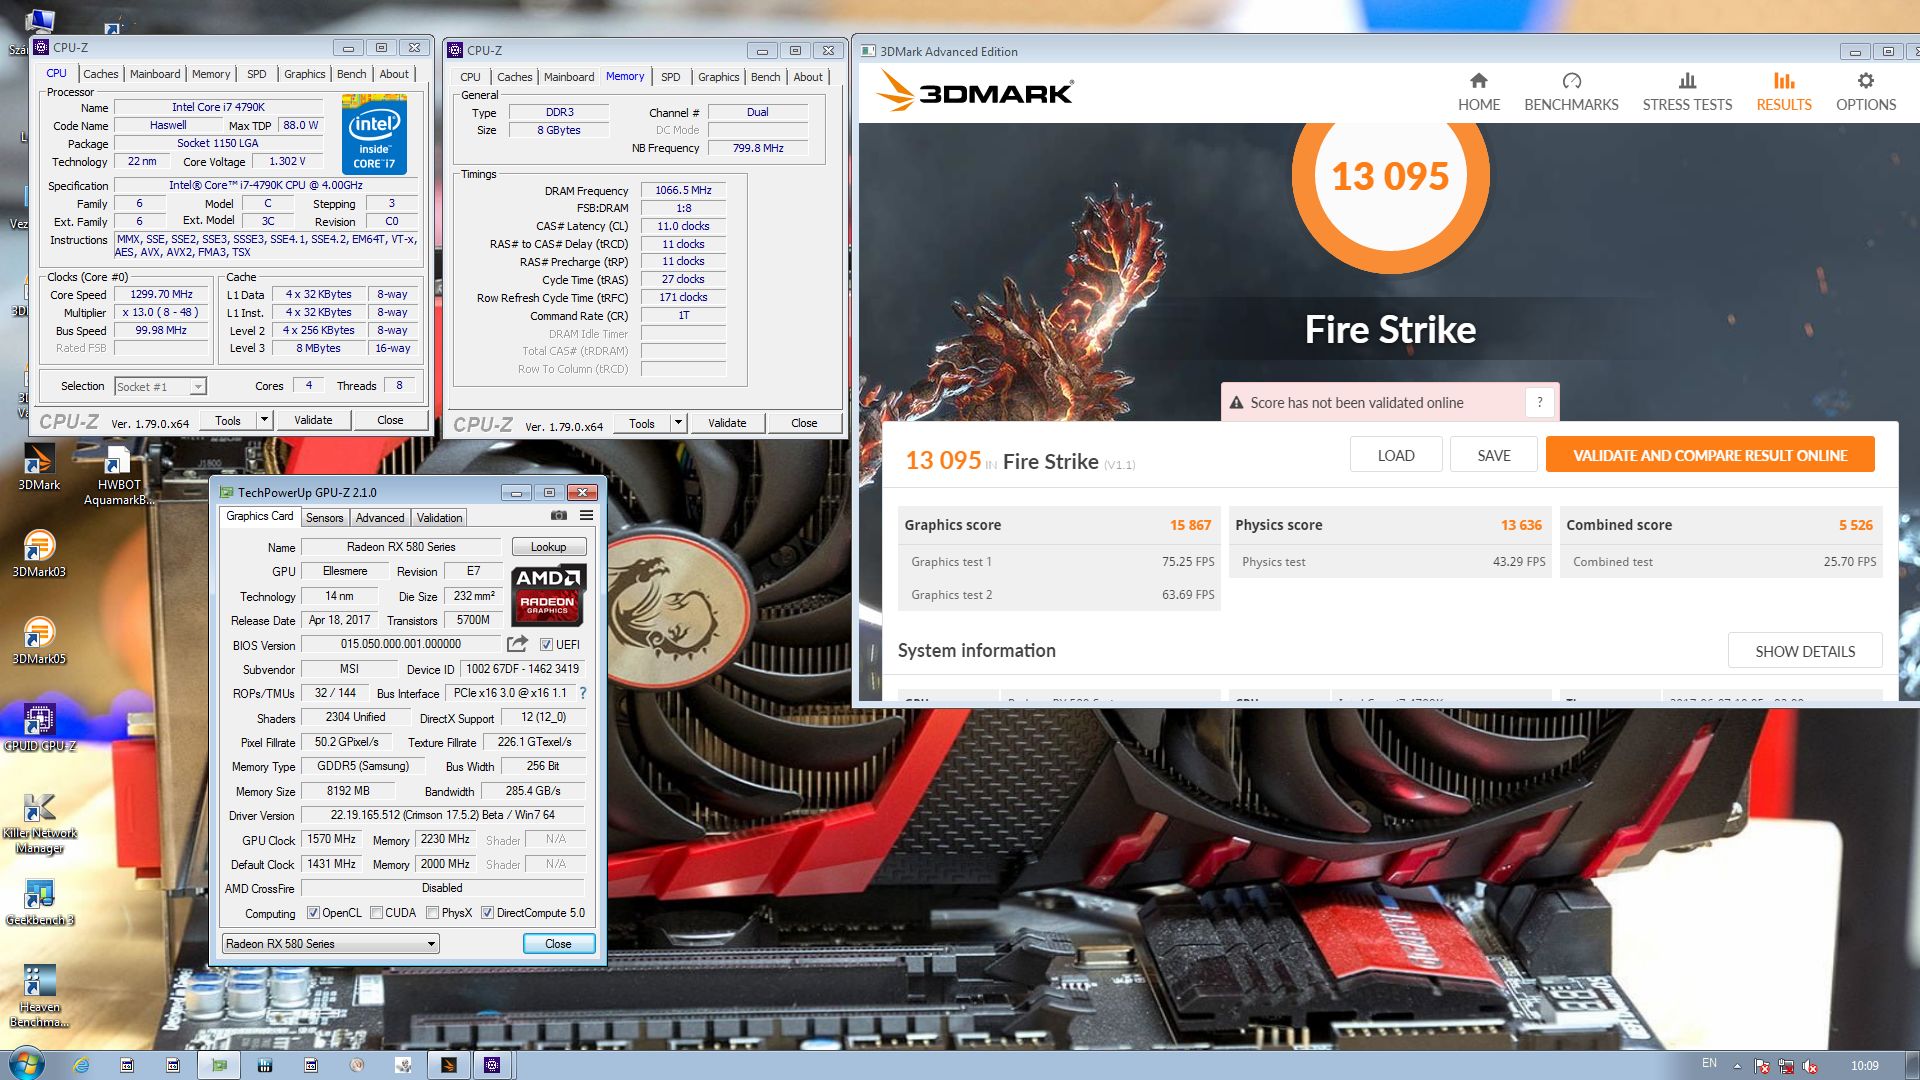The width and height of the screenshot is (1920, 1080).
Task: Open Tools dropdown arrow in left CPU-Z
Action: (265, 420)
